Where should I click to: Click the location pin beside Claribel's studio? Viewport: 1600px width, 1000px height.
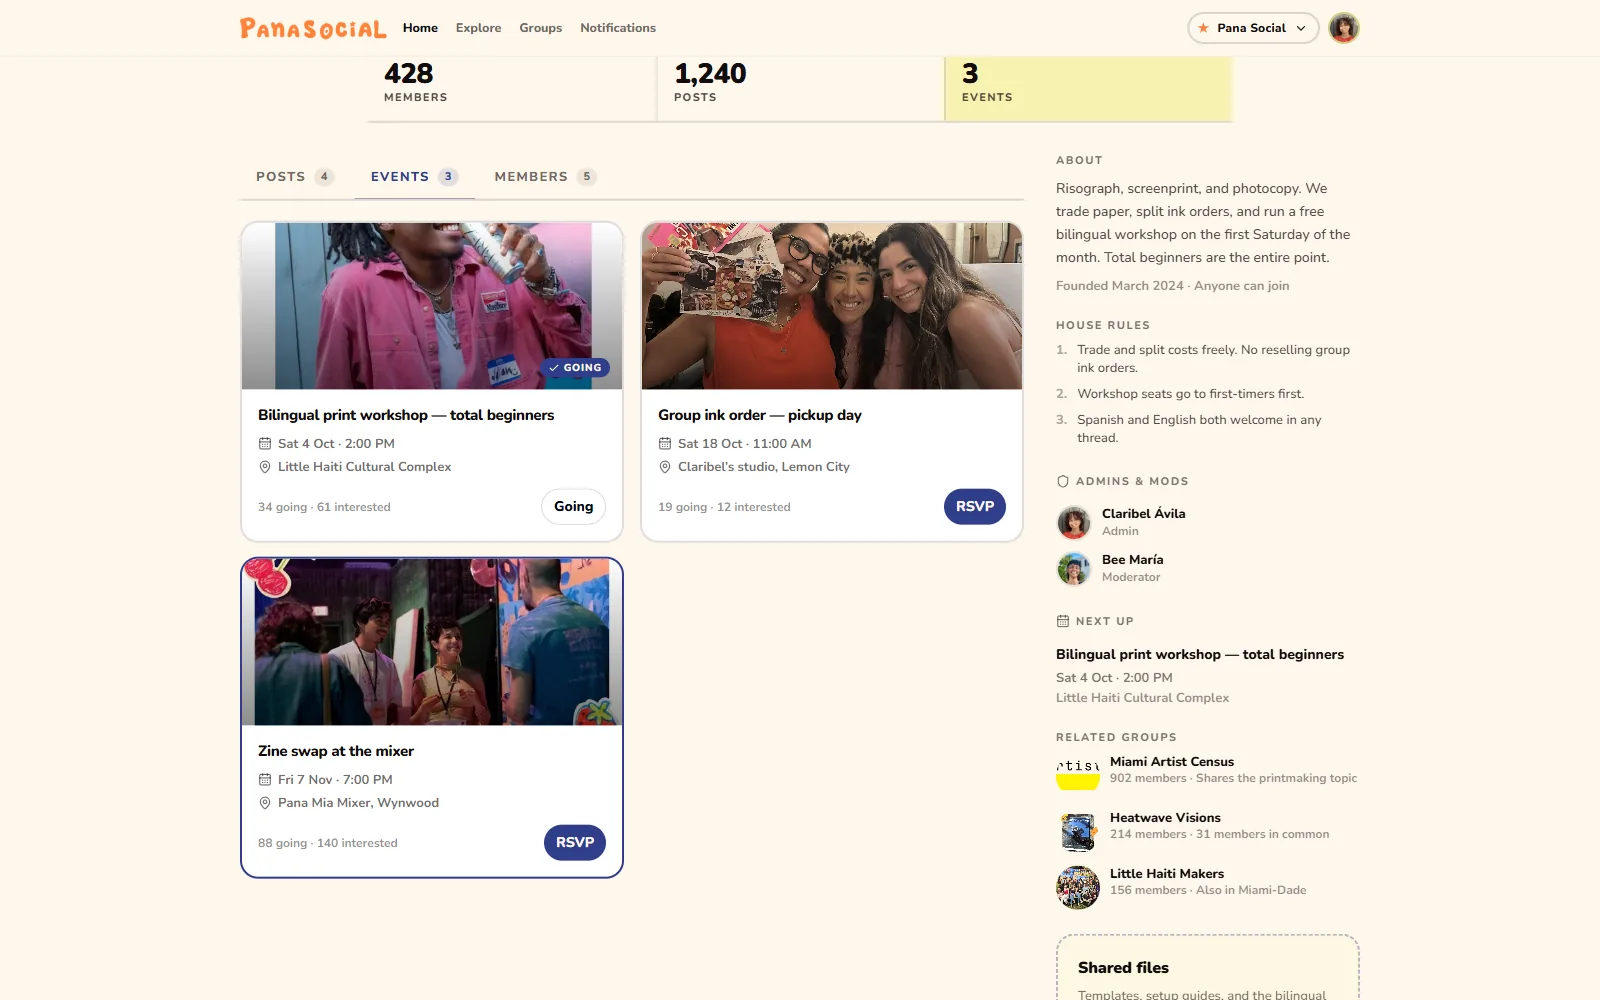point(665,467)
